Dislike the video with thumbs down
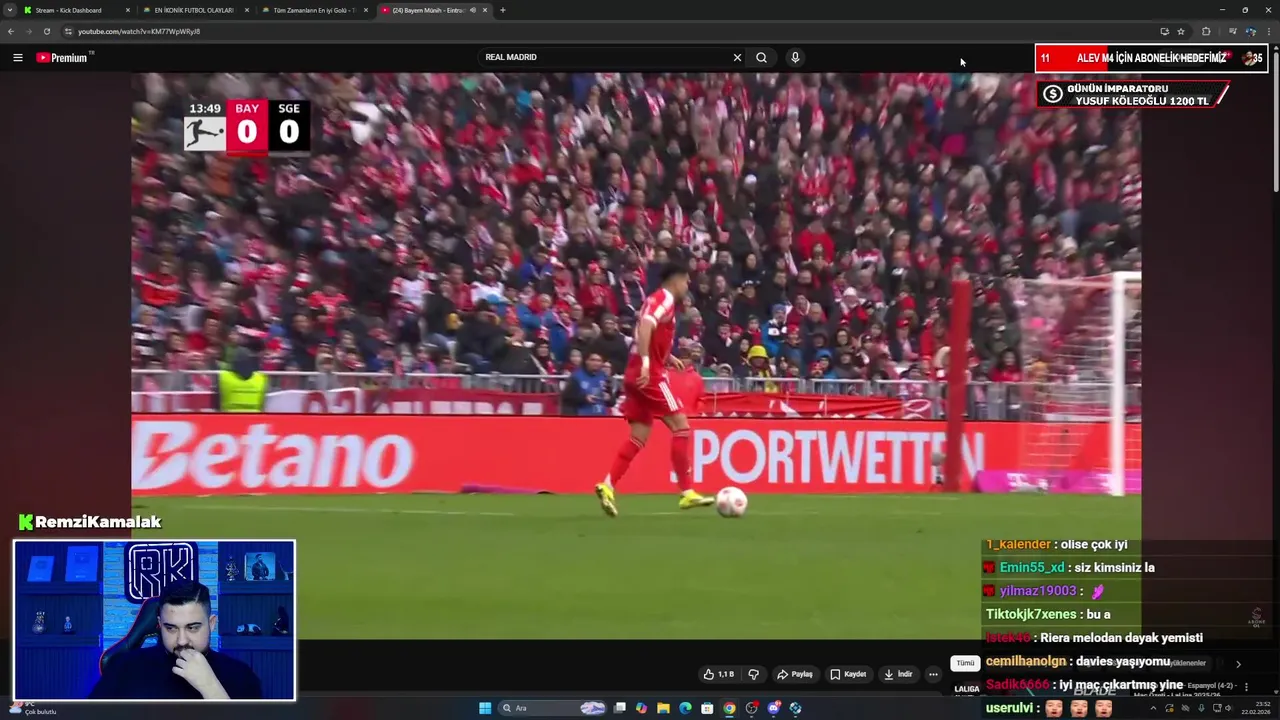1280x720 pixels. [x=754, y=674]
